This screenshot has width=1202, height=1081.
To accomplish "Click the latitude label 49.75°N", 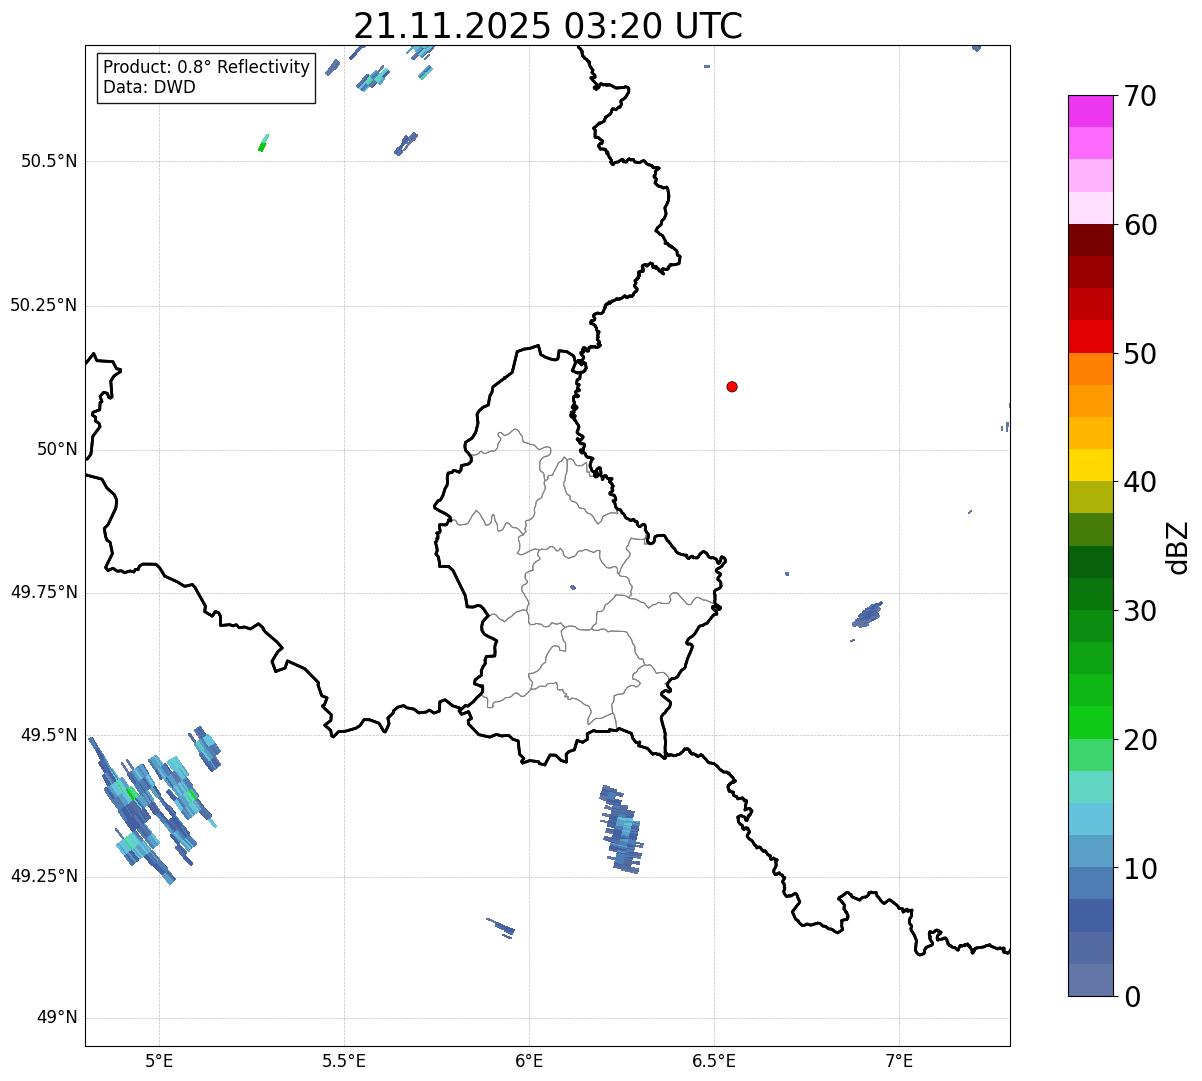I will (44, 592).
